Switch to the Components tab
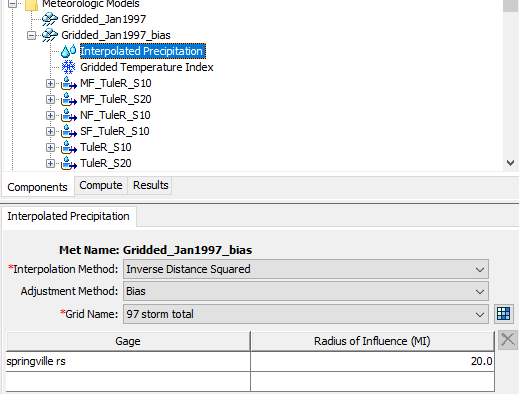 tap(37, 187)
